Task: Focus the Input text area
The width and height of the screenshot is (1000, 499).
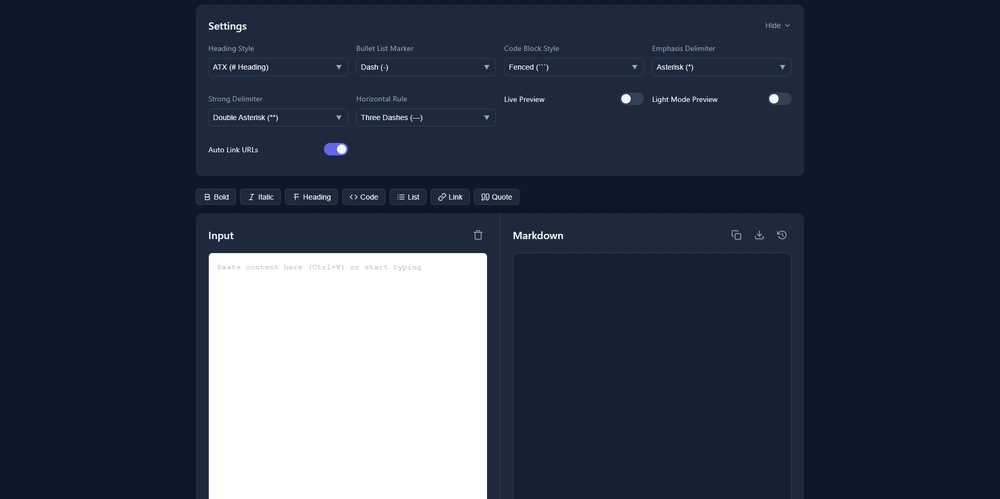Action: tap(348, 376)
